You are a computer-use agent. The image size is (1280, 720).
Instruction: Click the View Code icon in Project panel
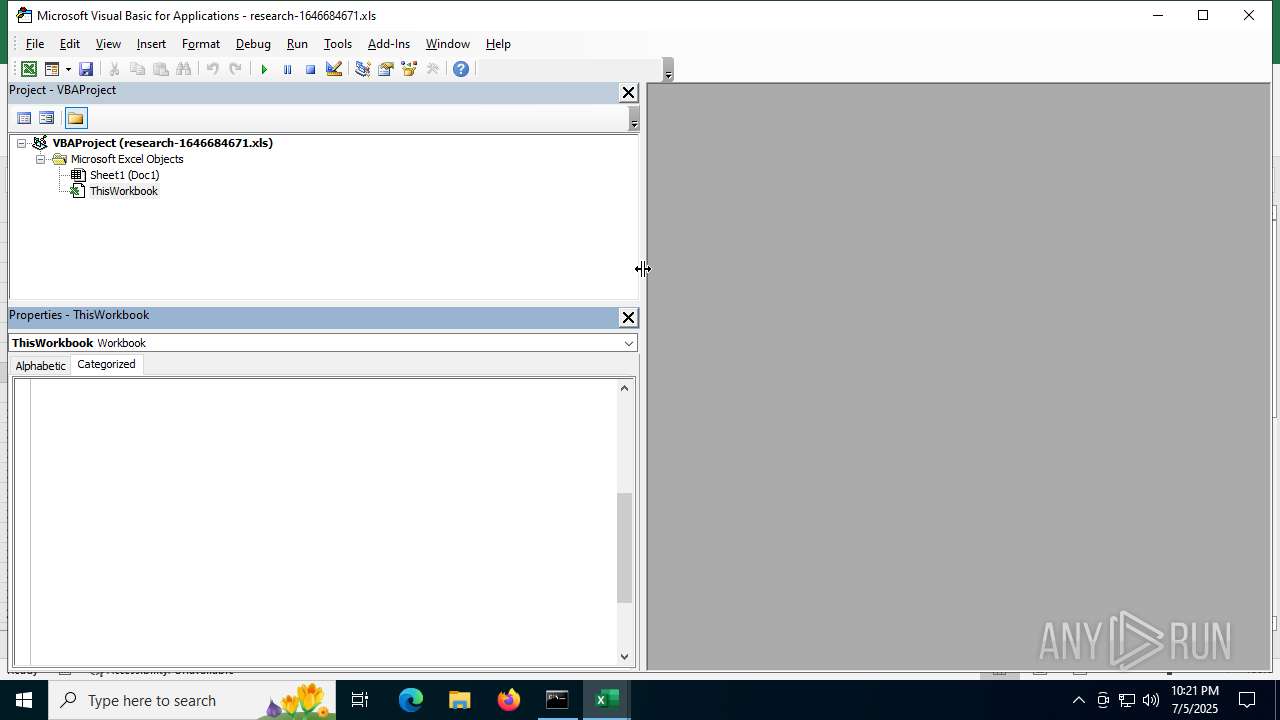pyautogui.click(x=24, y=118)
